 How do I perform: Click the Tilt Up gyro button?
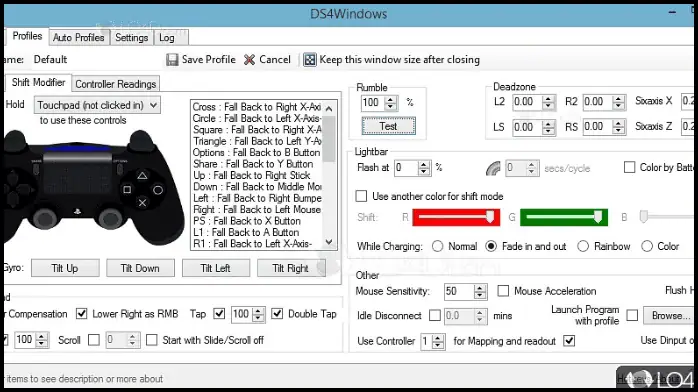pyautogui.click(x=65, y=268)
